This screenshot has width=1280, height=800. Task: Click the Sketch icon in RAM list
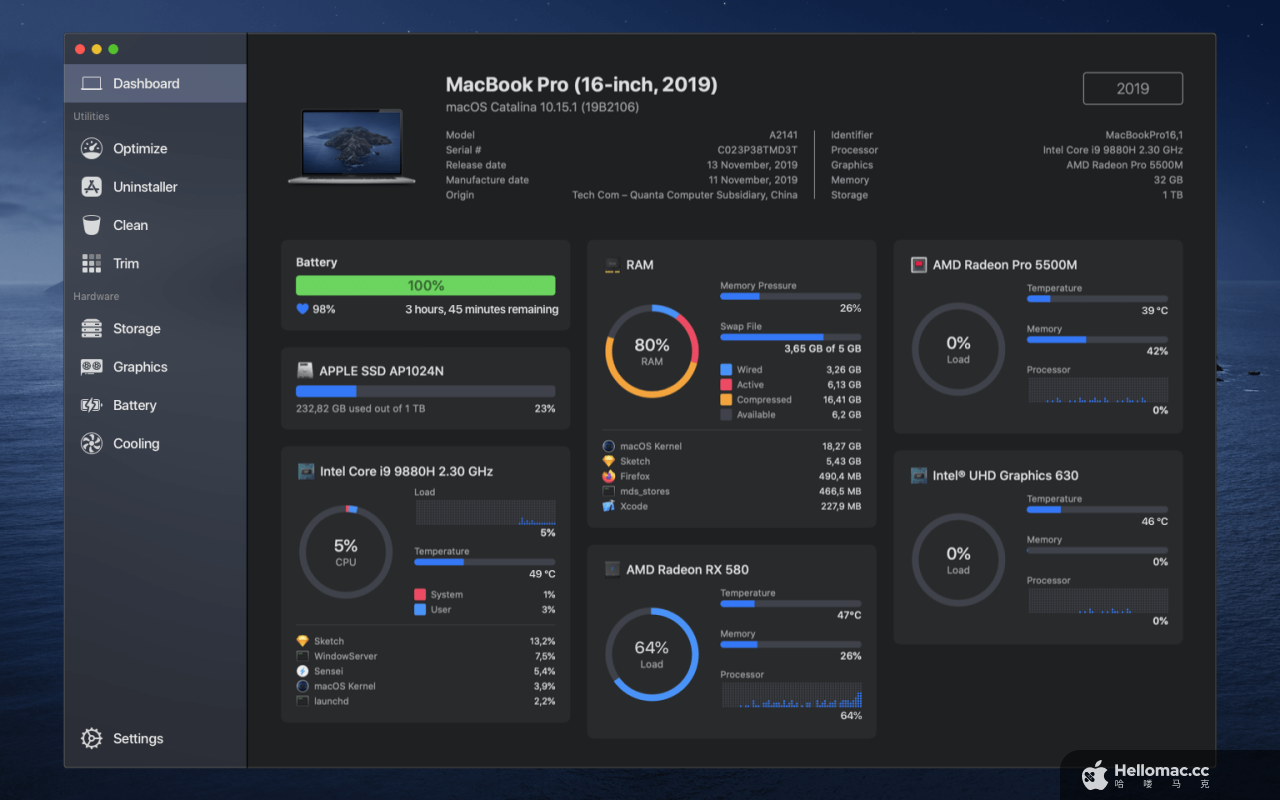coord(609,461)
